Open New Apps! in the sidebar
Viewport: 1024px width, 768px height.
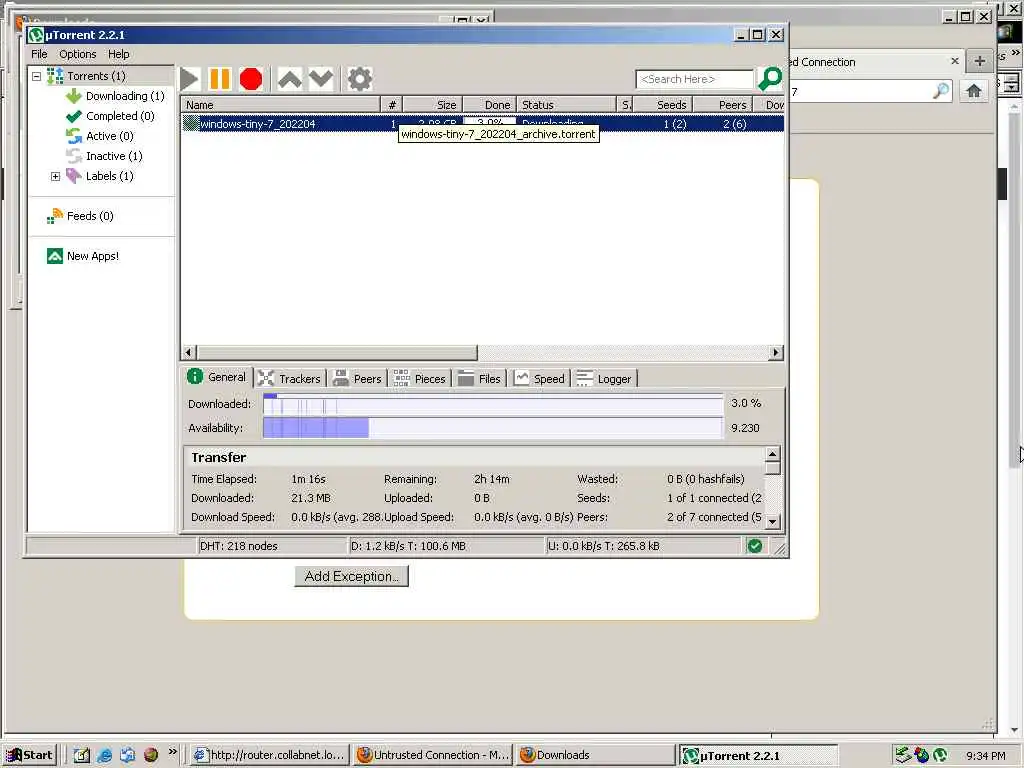tap(93, 256)
